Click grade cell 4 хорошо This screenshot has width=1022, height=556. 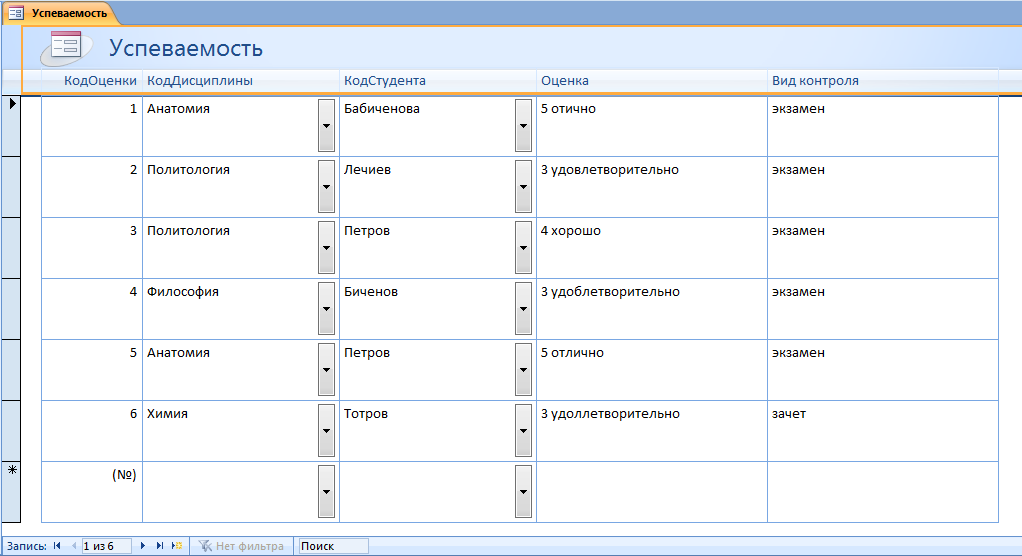coord(652,248)
